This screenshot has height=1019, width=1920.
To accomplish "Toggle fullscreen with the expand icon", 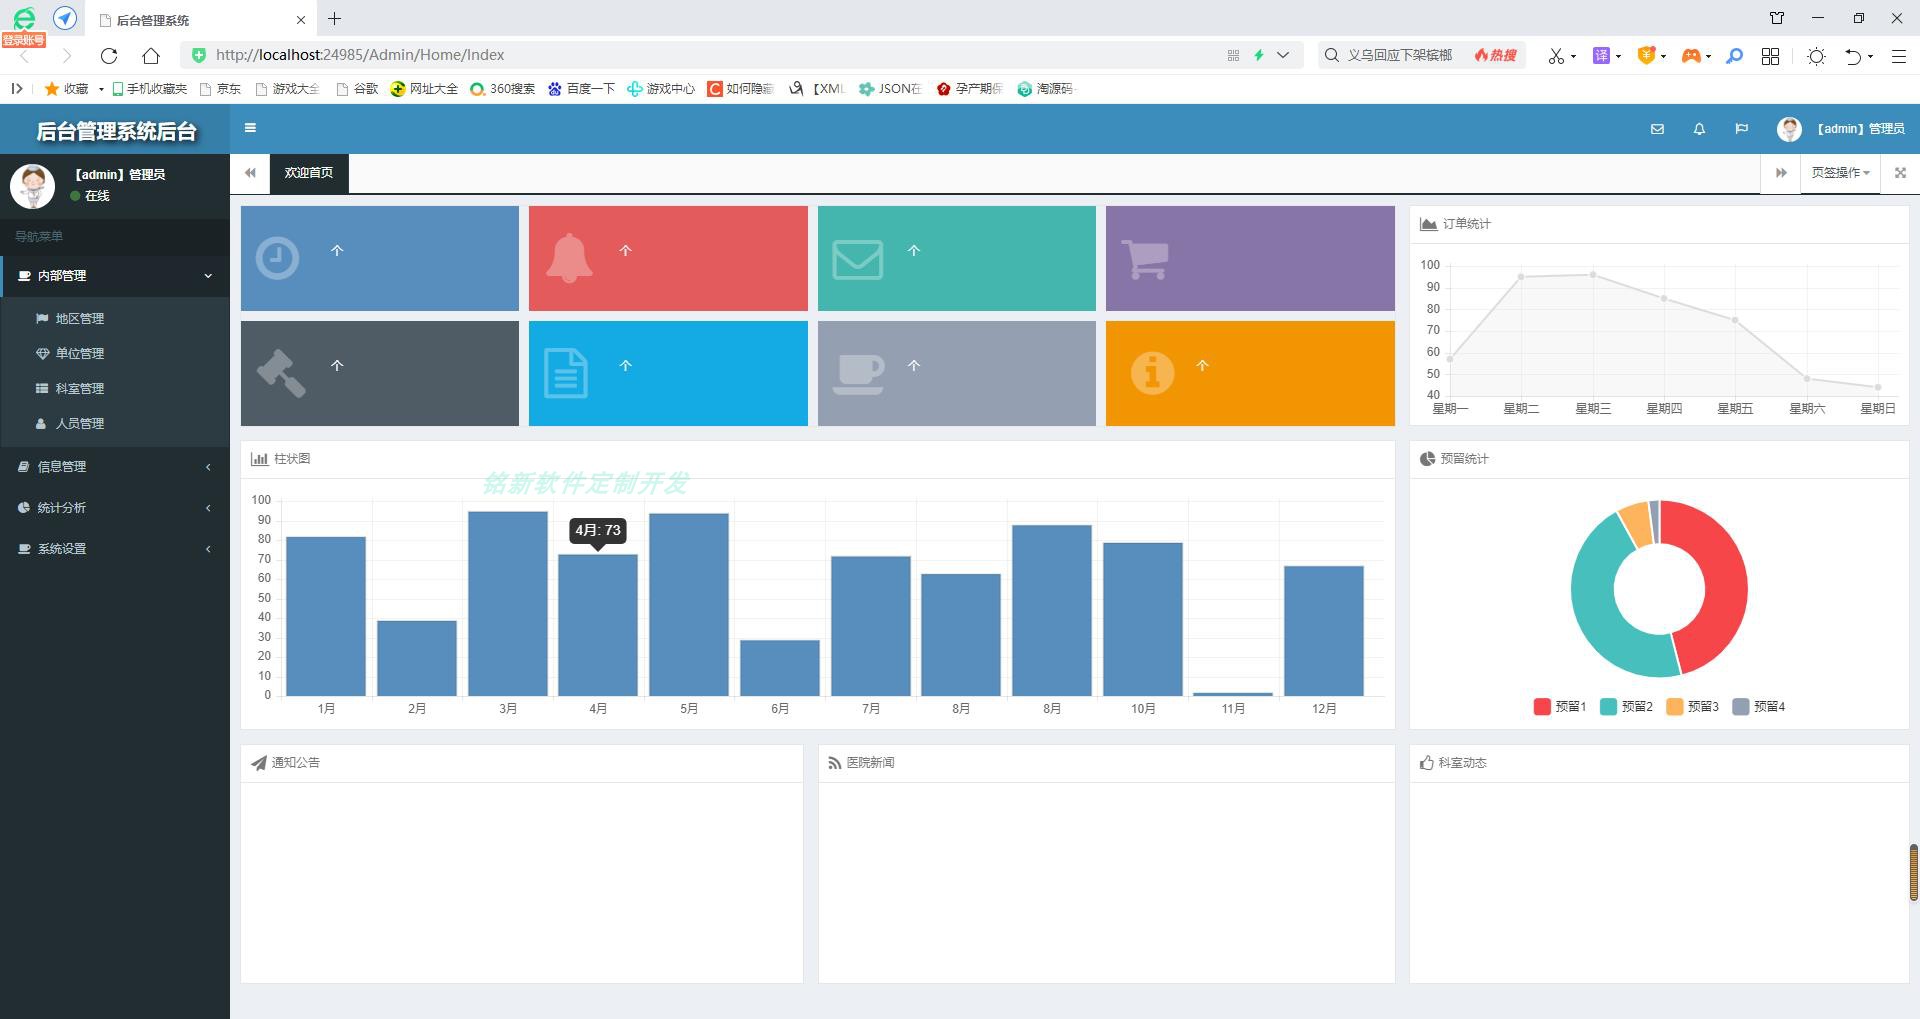I will click(1900, 173).
